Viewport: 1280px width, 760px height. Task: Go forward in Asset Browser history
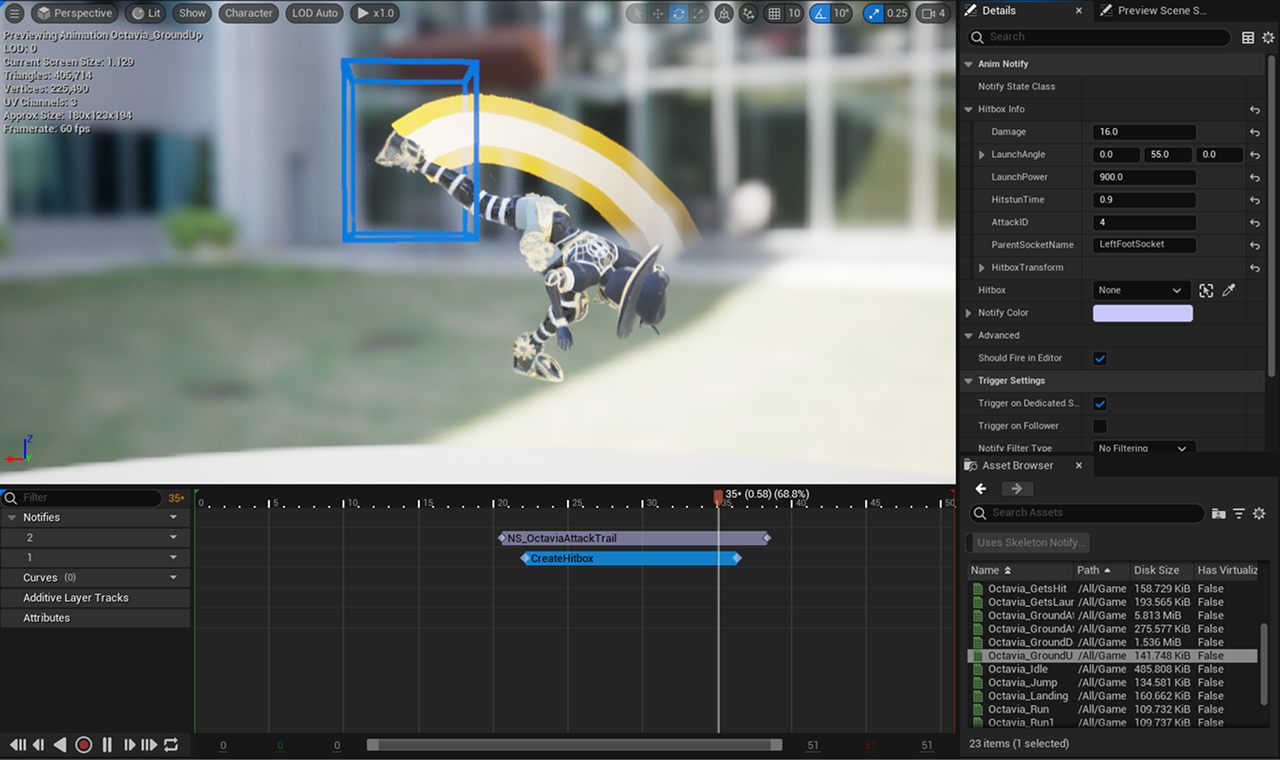pos(1017,489)
